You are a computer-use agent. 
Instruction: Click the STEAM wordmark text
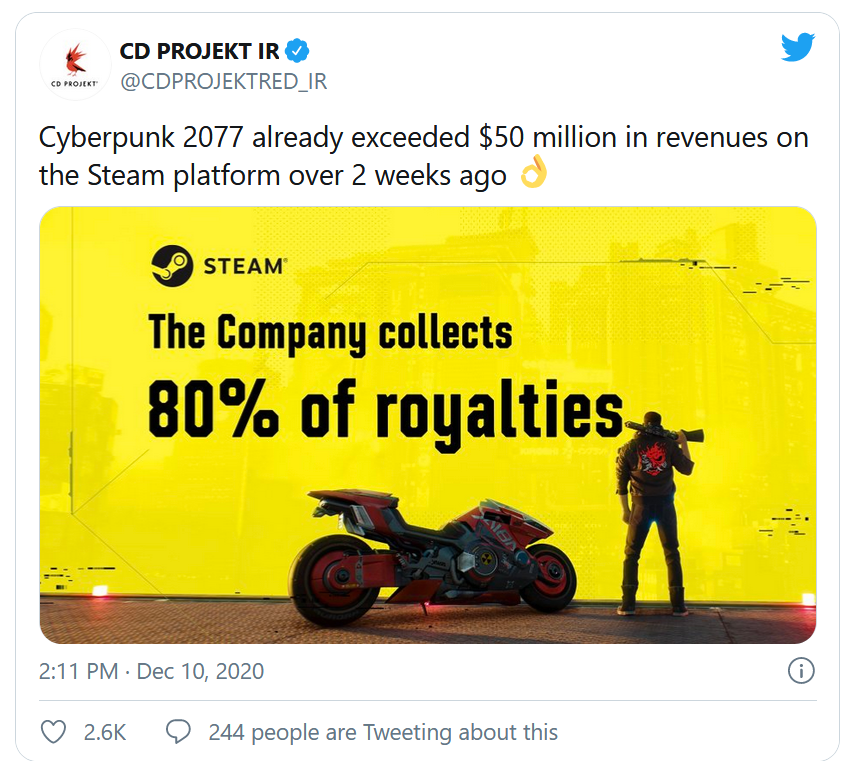(245, 267)
